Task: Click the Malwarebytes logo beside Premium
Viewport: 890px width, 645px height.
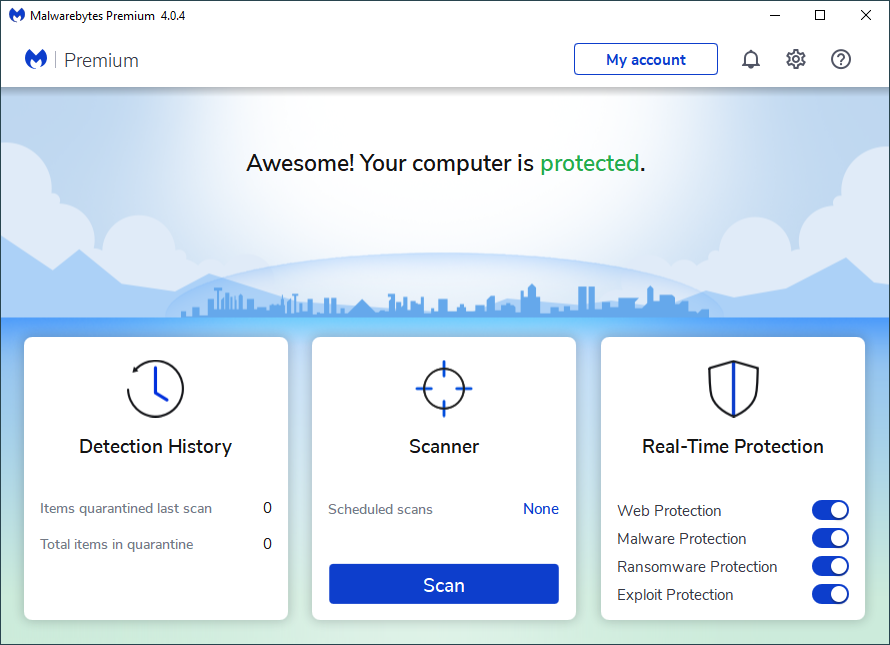Action: coord(36,60)
